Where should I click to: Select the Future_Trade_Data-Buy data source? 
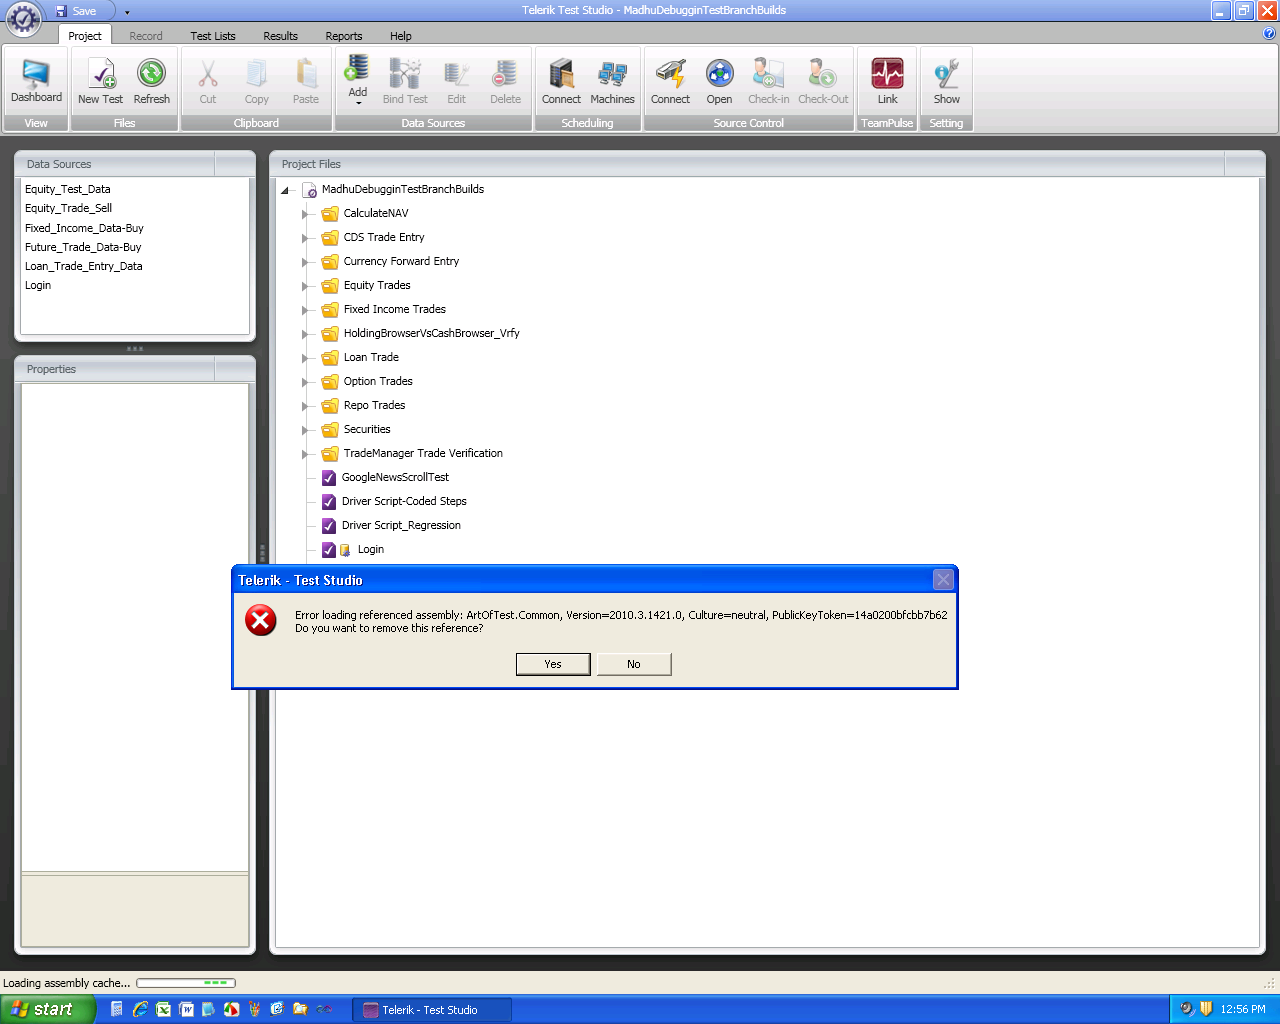(x=83, y=247)
